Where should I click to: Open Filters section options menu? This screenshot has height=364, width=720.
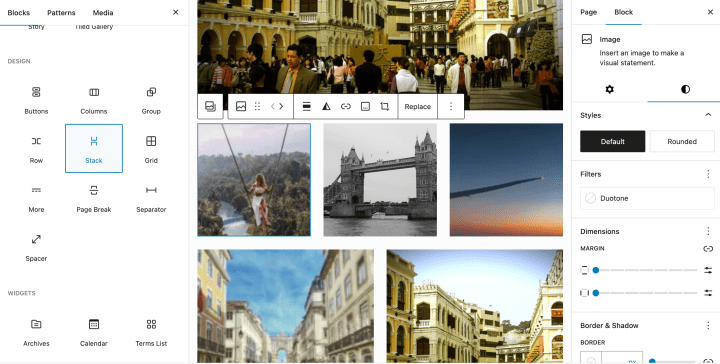click(708, 174)
